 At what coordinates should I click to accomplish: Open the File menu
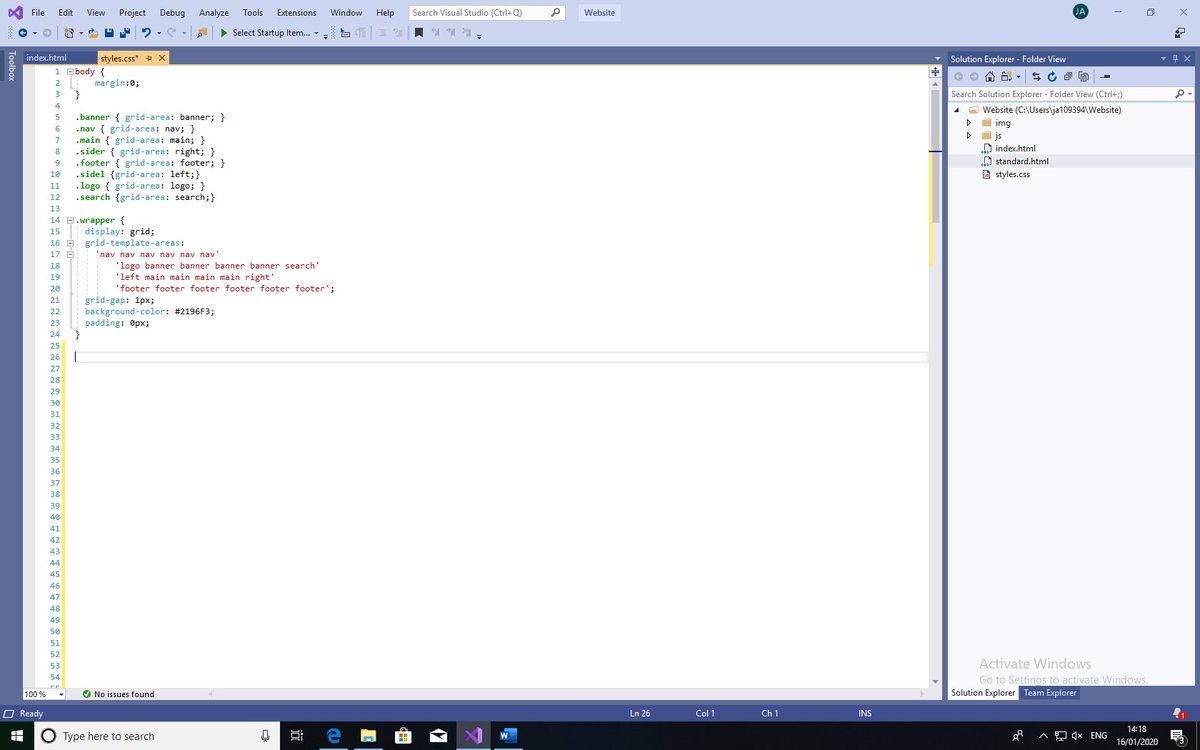37,13
